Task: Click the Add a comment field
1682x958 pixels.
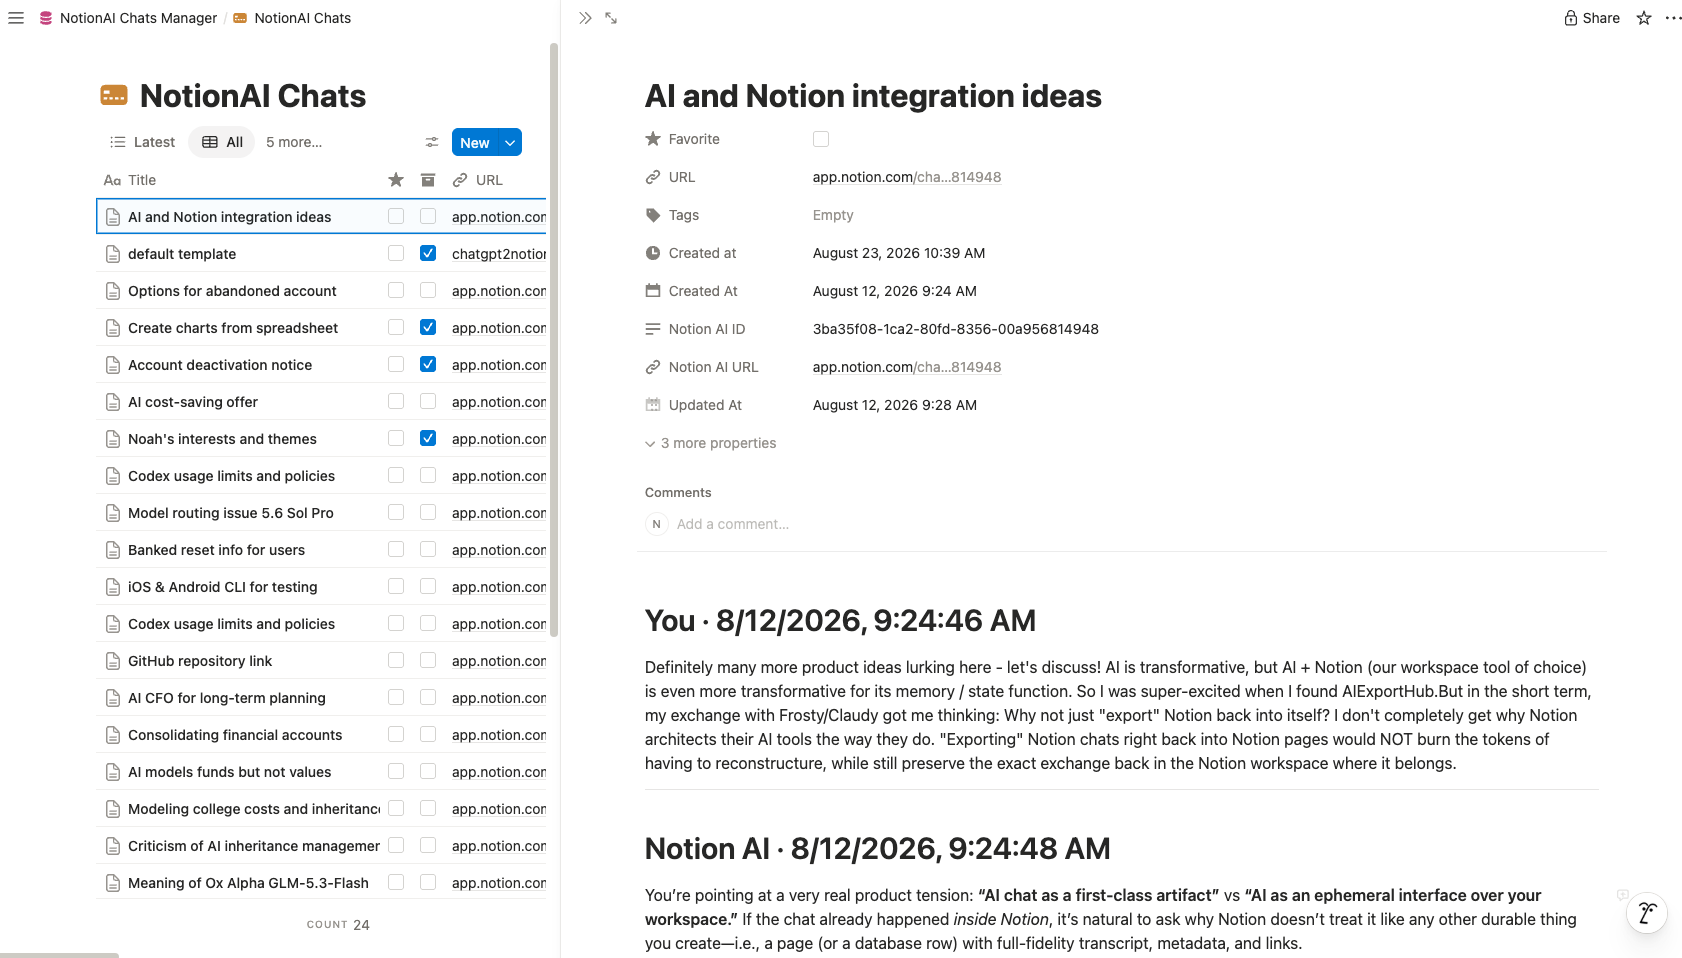Action: tap(733, 524)
